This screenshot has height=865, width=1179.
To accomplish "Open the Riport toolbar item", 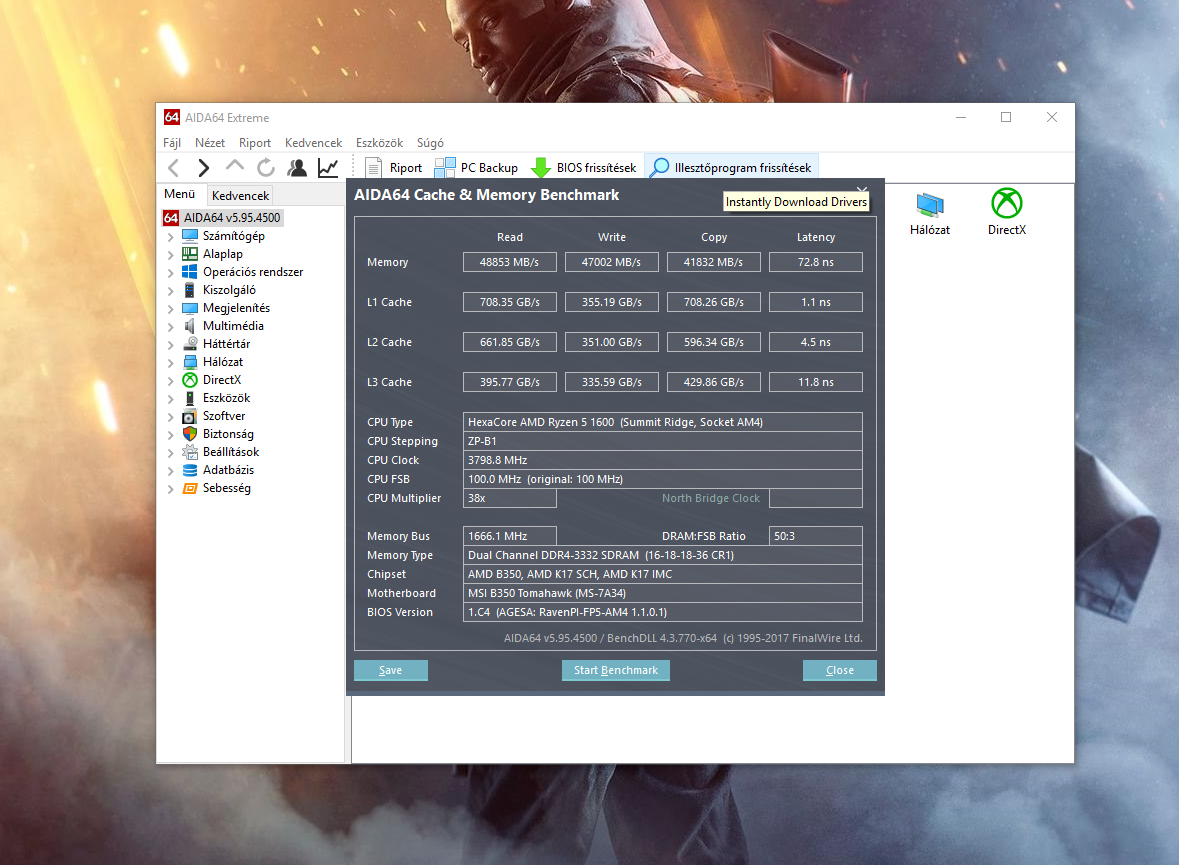I will 393,168.
